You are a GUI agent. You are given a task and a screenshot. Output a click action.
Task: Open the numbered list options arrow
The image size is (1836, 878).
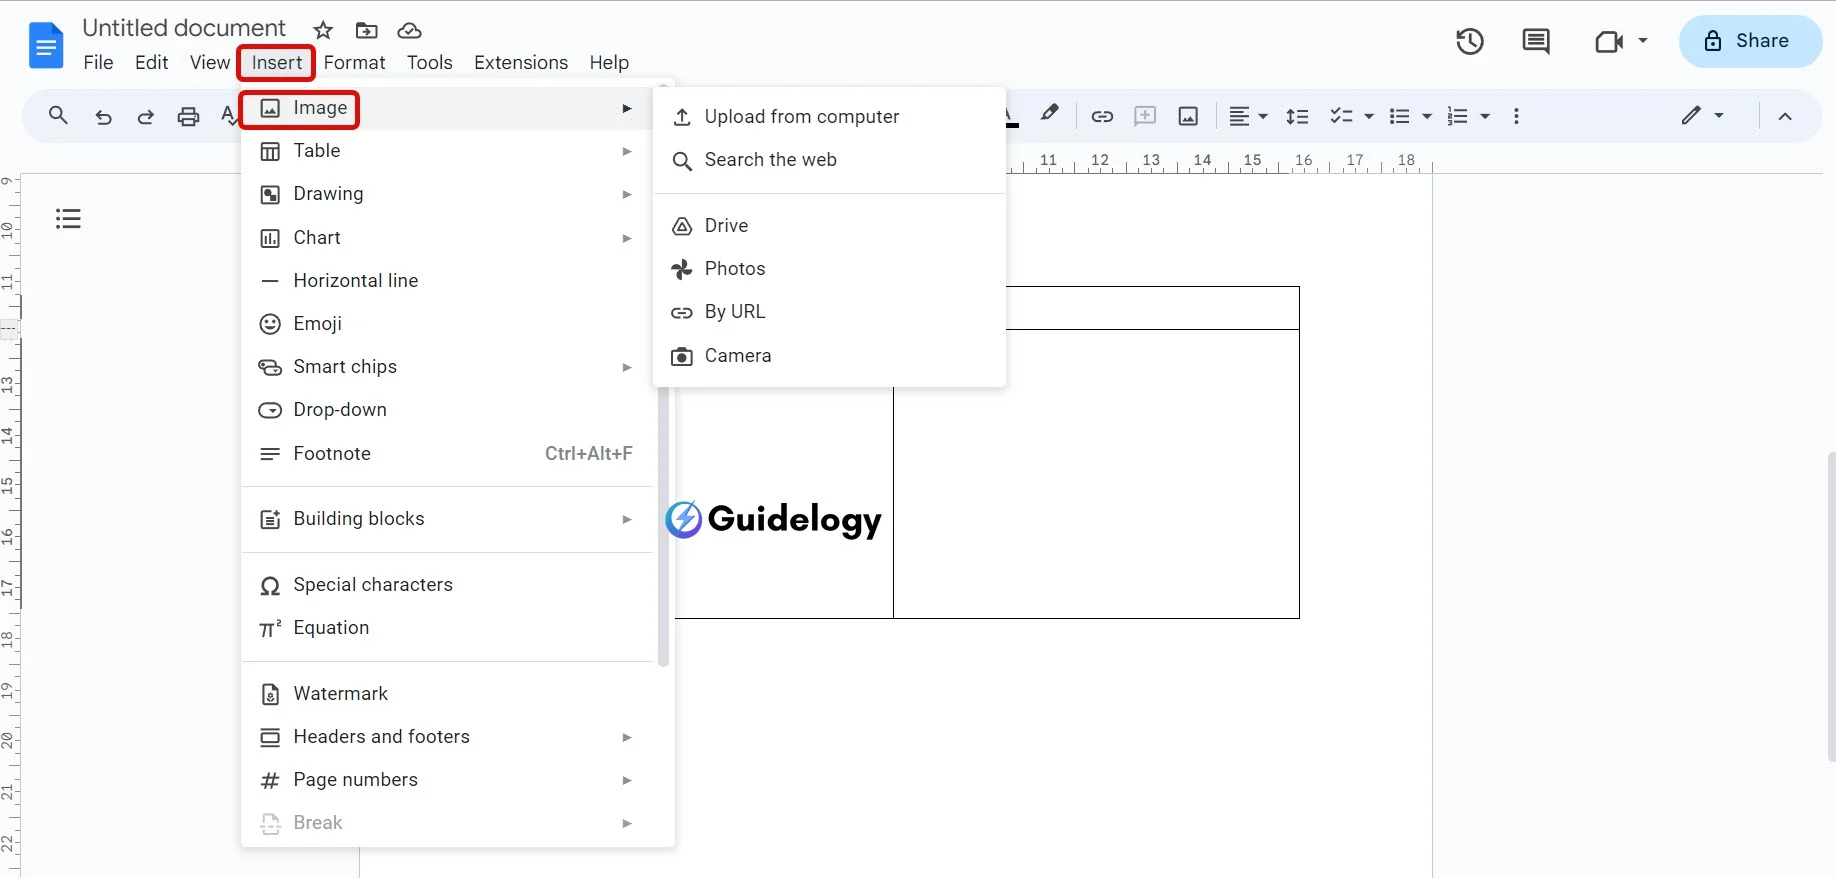tap(1485, 117)
